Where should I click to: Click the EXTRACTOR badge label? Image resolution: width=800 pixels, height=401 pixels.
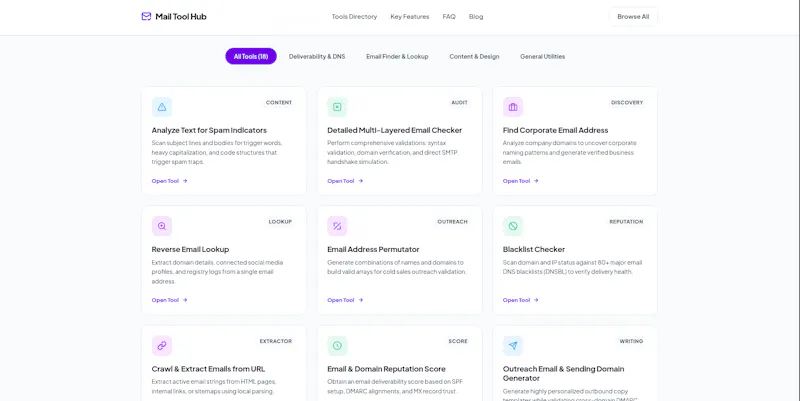276,341
